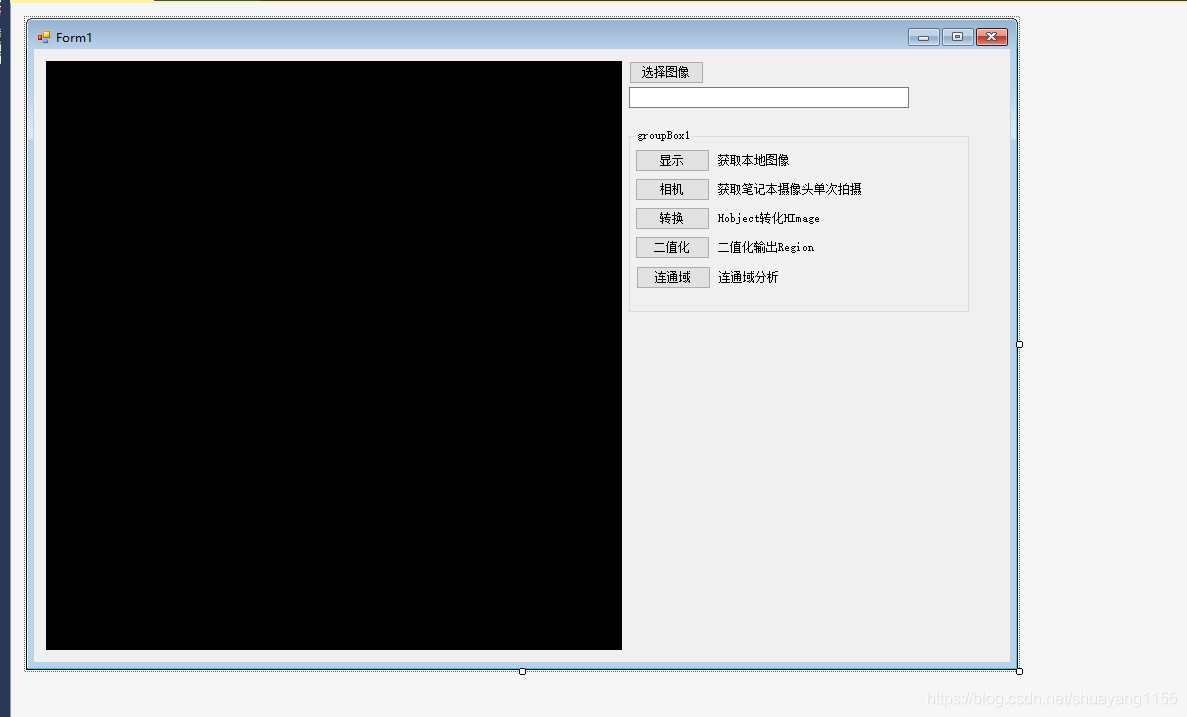Click the bottom-right corner form sizing handle
Screen dimensions: 1187x717
[1020, 672]
